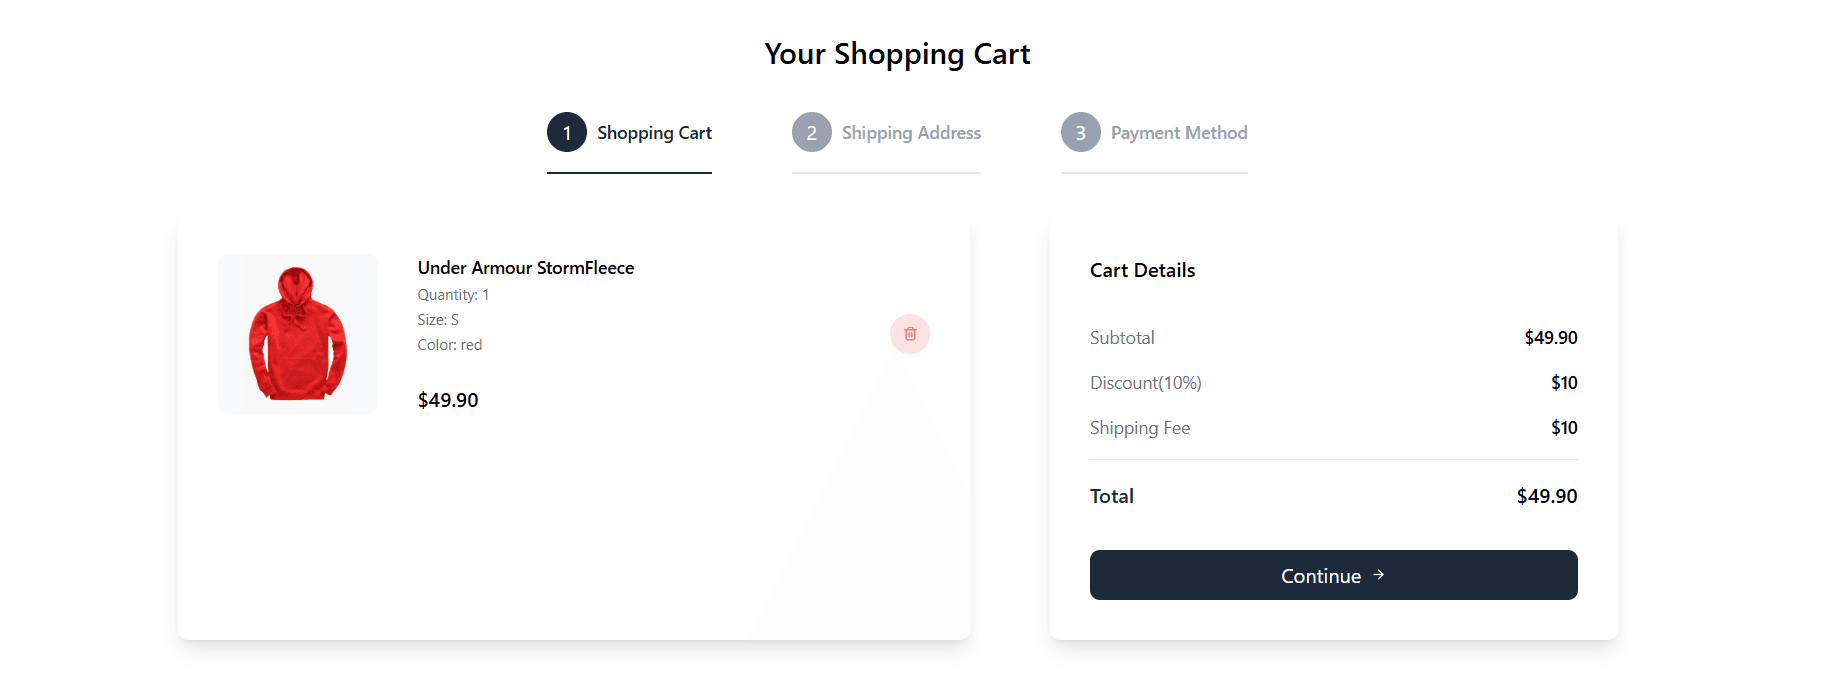Delete the Under Armour StormFleece item
Viewport: 1836px width, 677px height.
[910, 334]
